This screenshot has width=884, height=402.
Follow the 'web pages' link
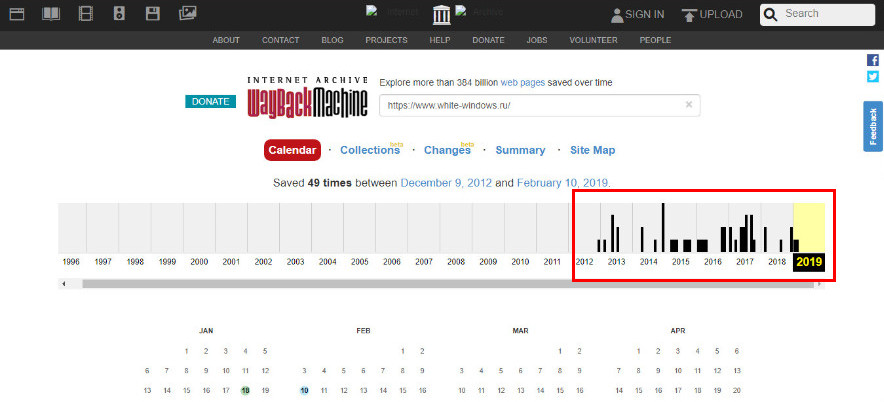point(523,82)
